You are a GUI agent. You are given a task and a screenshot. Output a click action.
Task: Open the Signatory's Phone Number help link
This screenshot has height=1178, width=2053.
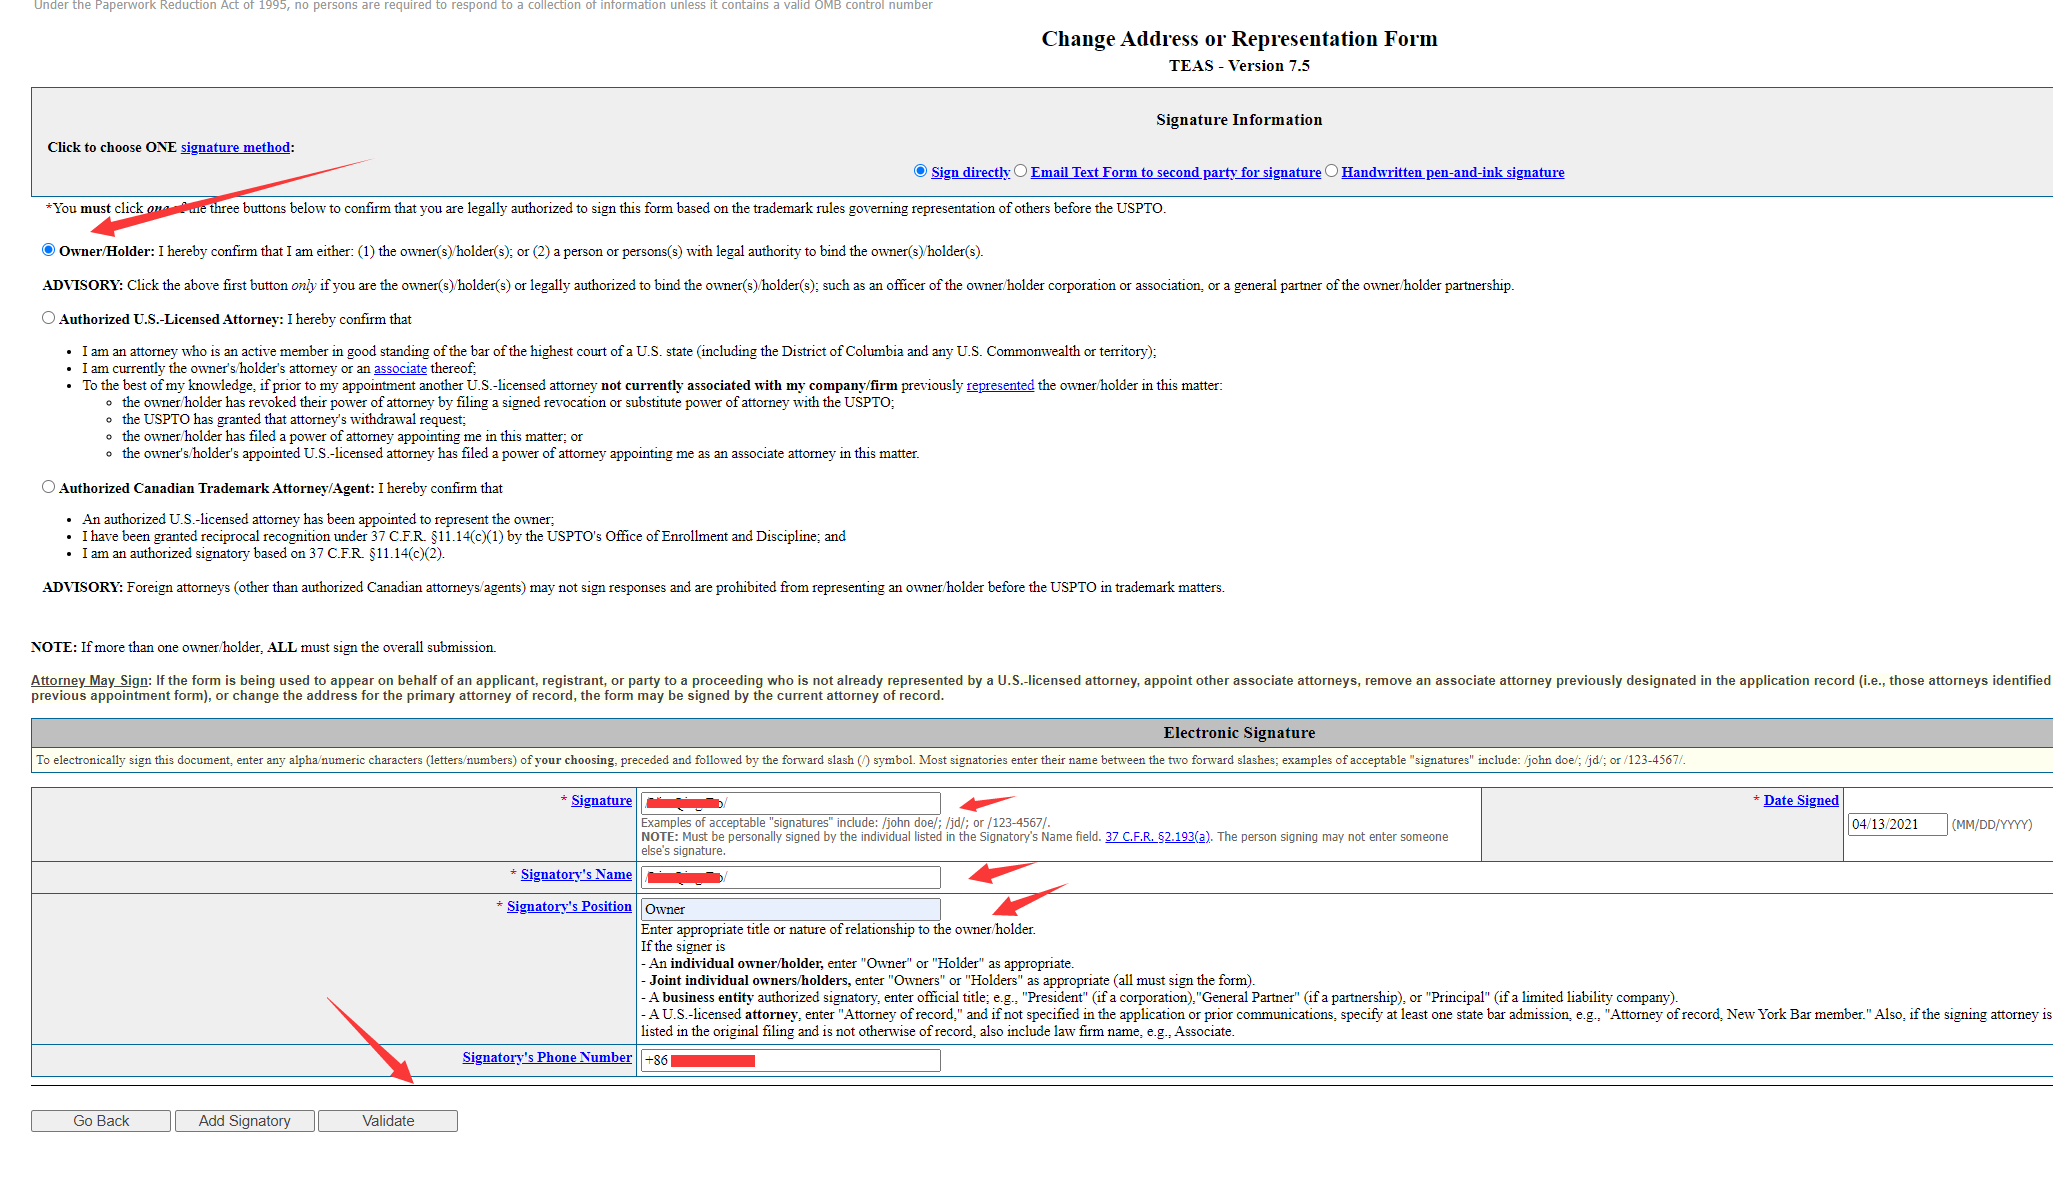[547, 1057]
